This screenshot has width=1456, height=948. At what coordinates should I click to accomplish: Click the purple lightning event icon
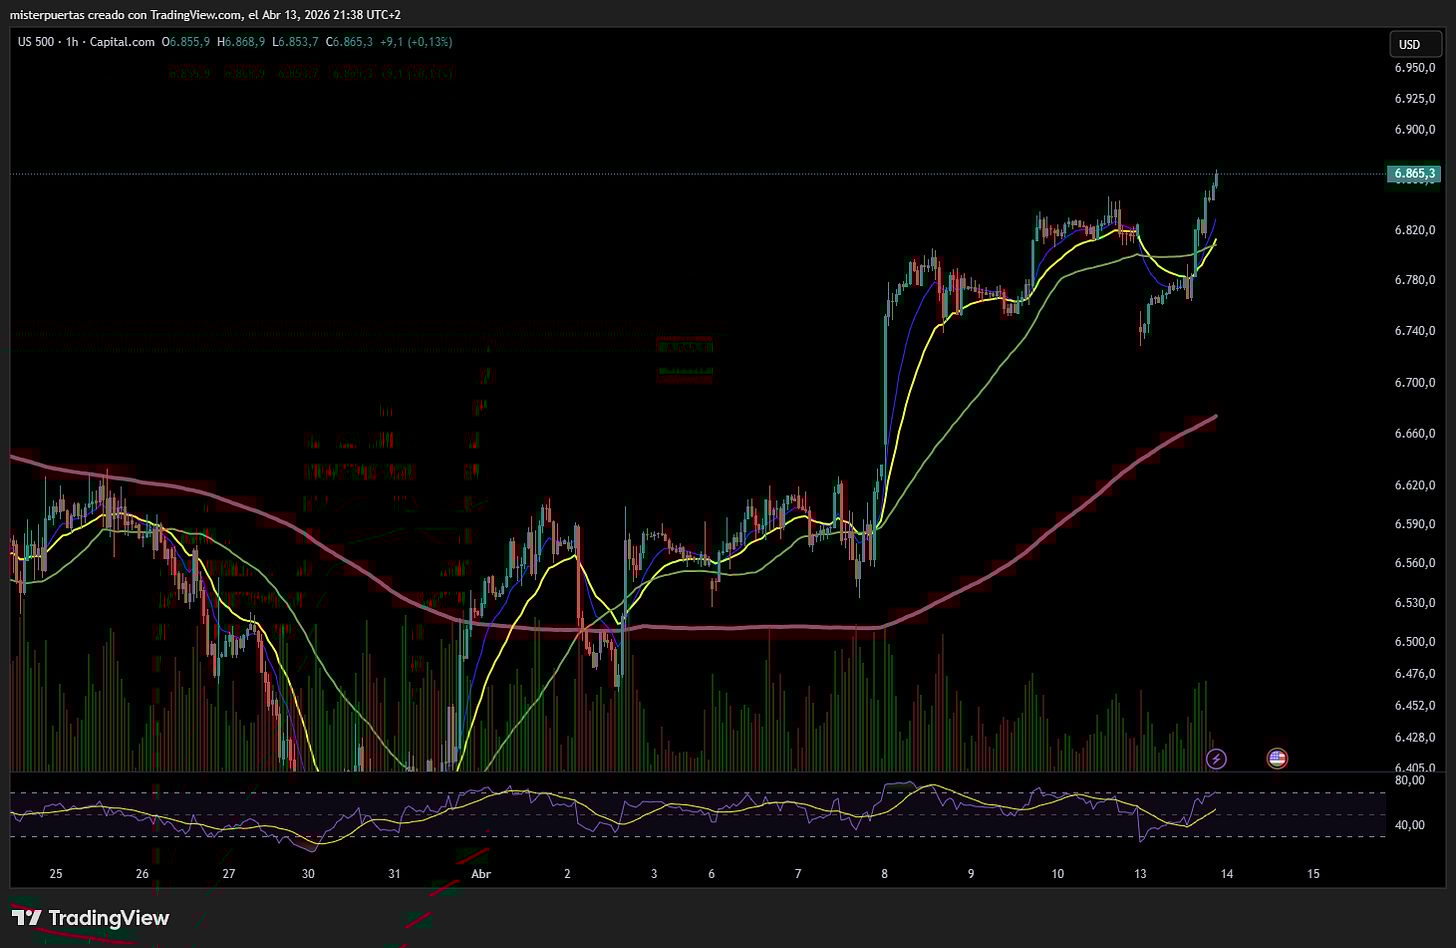pos(1216,759)
